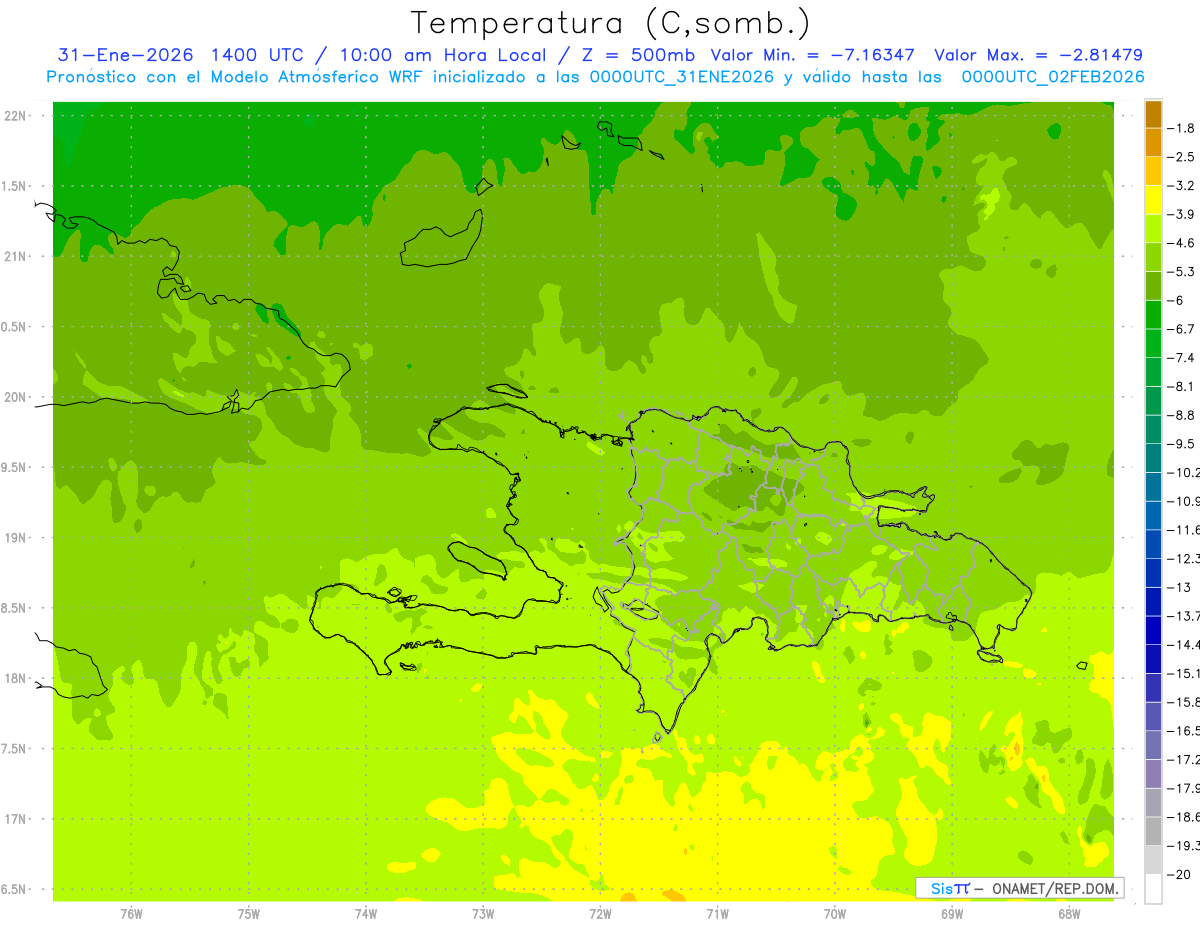The width and height of the screenshot is (1200, 927).
Task: Pick the yellow colorbar segment between -3.2 and -3.9
Action: [x=1153, y=200]
